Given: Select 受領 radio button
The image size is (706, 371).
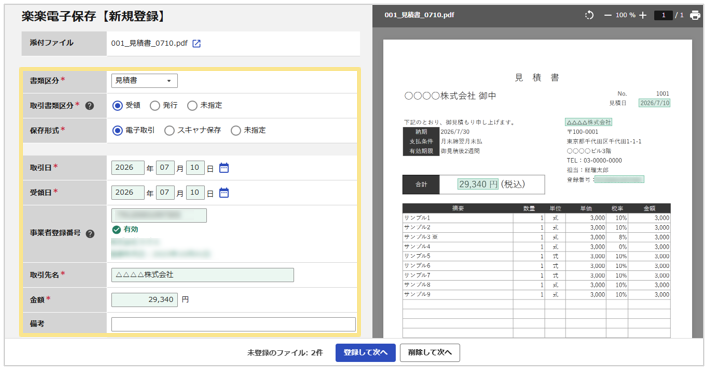Looking at the screenshot, I should tap(118, 106).
